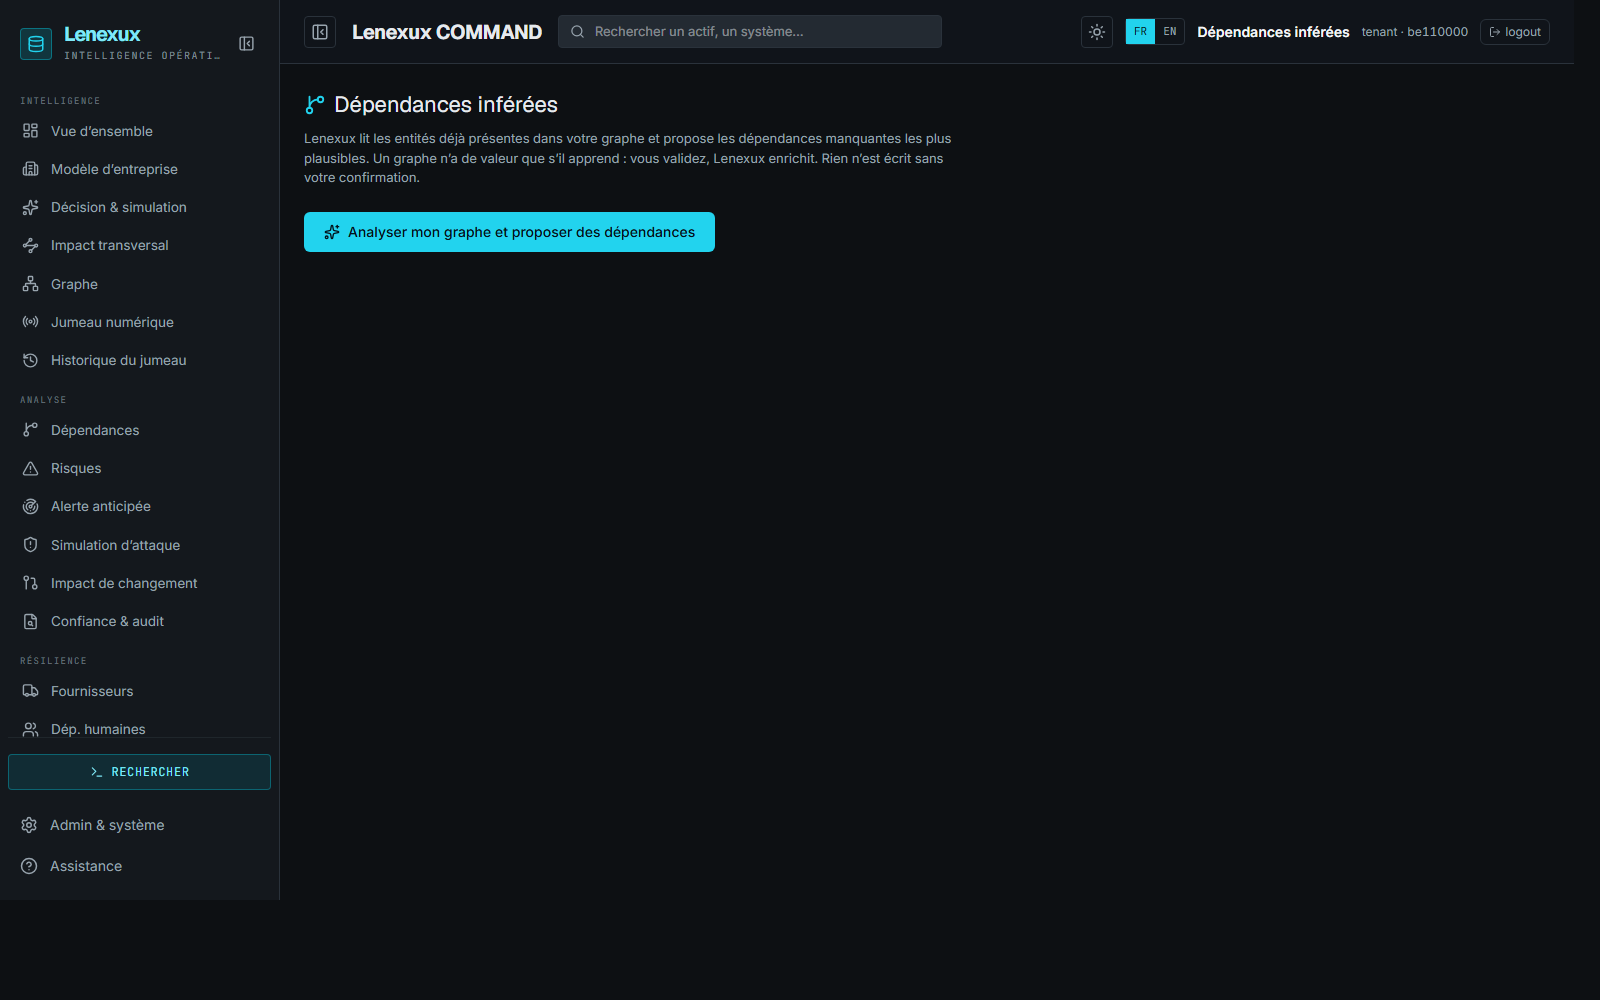Collapse sidebar via icon beside Lenexux logo
The width and height of the screenshot is (1600, 1000).
(x=247, y=44)
